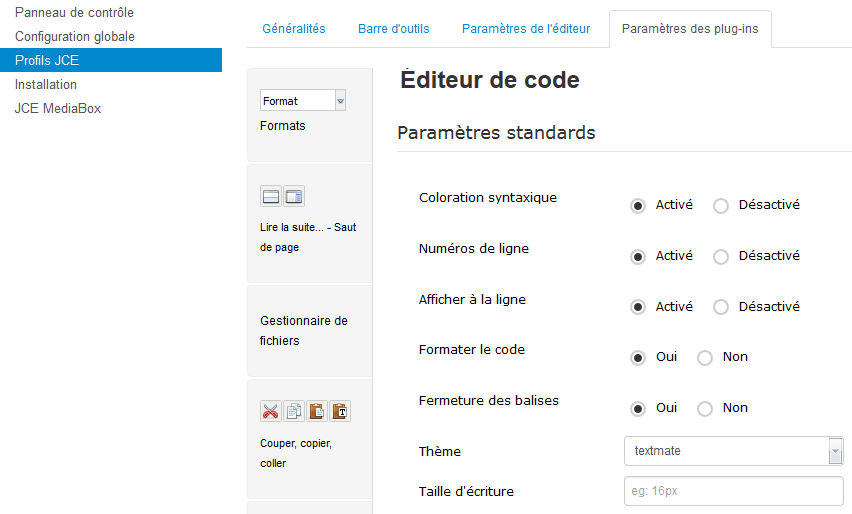Open the Thème textmate dropdown
Viewport: 852px width, 514px height.
tap(734, 450)
